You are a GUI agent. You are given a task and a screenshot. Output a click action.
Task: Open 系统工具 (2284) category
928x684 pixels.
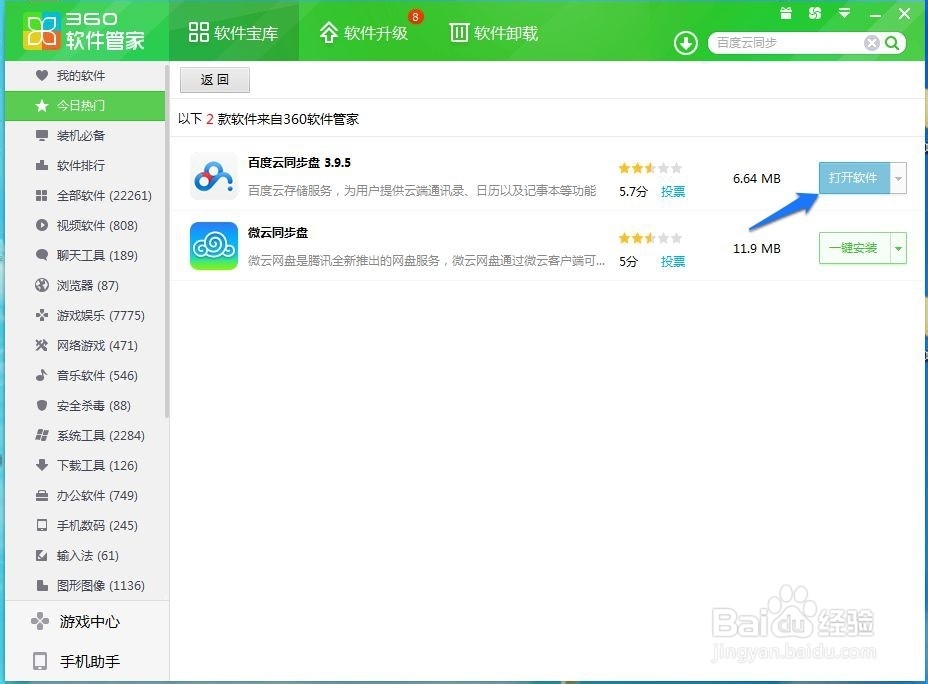(85, 435)
